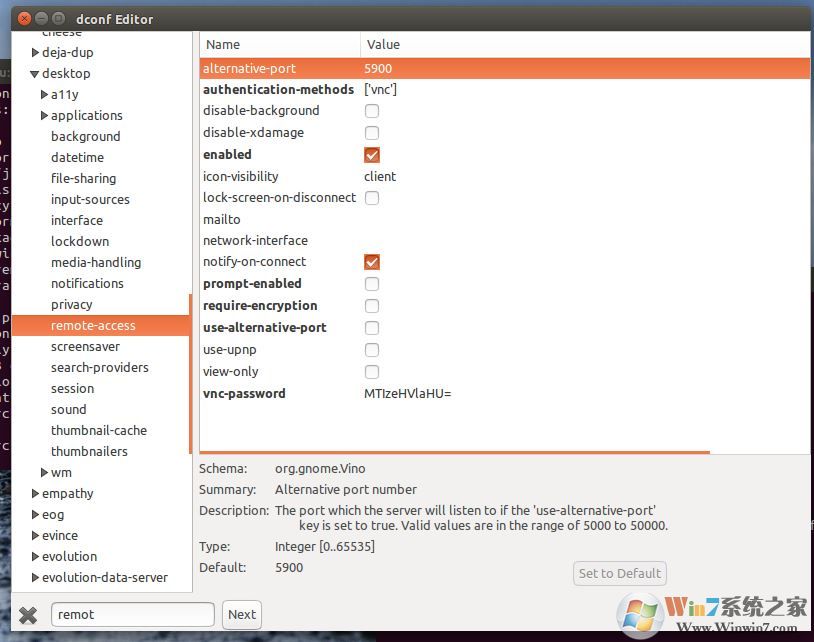814x642 pixels.
Task: Enable the disable-background checkbox
Action: (372, 111)
